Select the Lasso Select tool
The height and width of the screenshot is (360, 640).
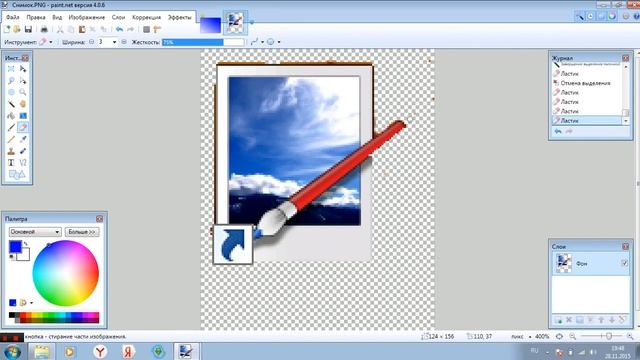(11, 80)
